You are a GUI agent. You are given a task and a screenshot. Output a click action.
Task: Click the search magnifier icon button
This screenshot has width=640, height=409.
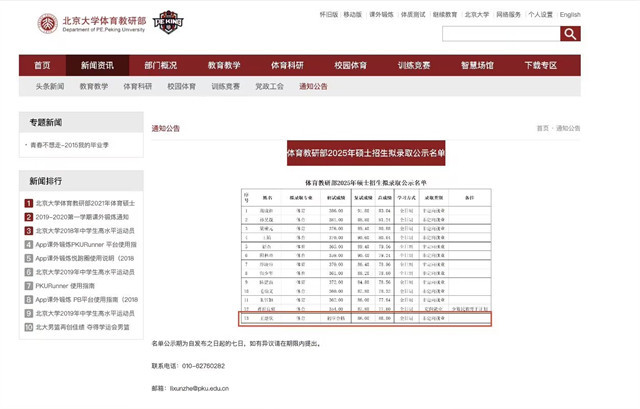pos(569,34)
